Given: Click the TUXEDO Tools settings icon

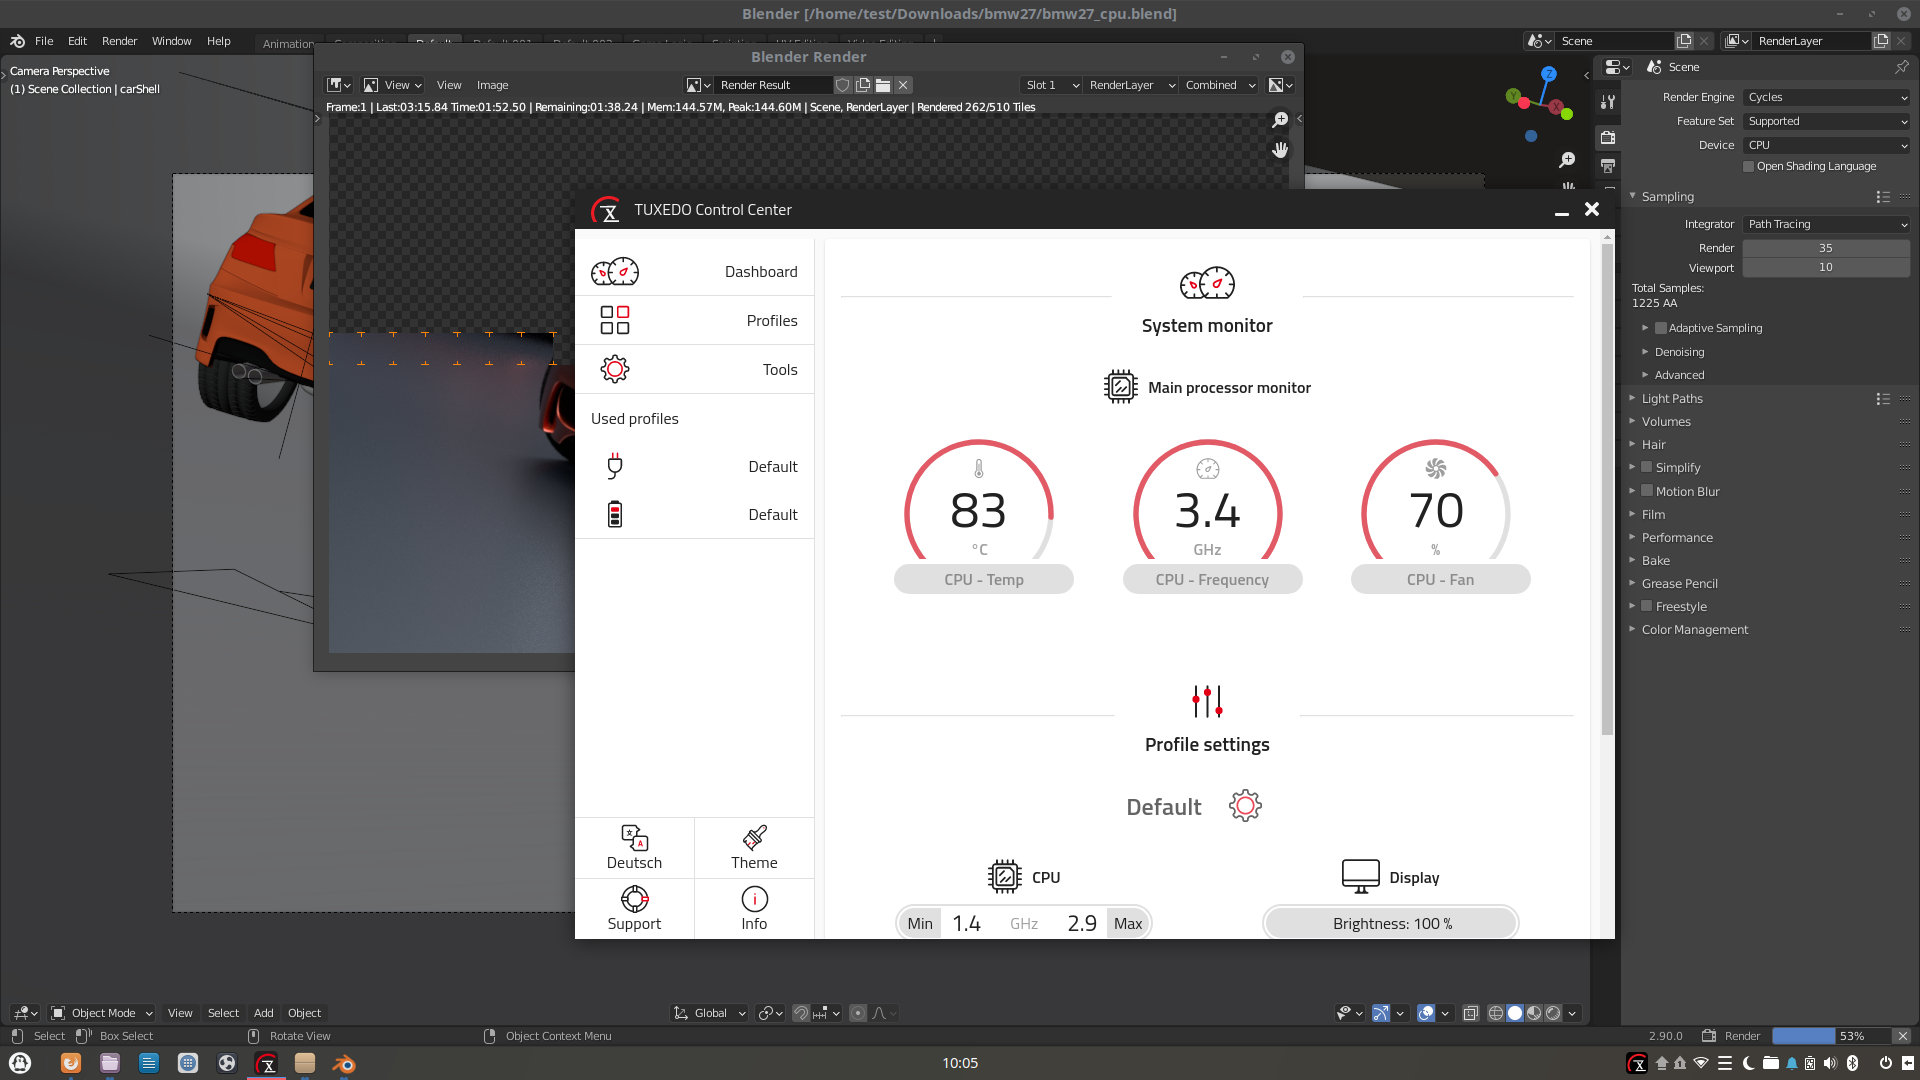Looking at the screenshot, I should coord(613,369).
